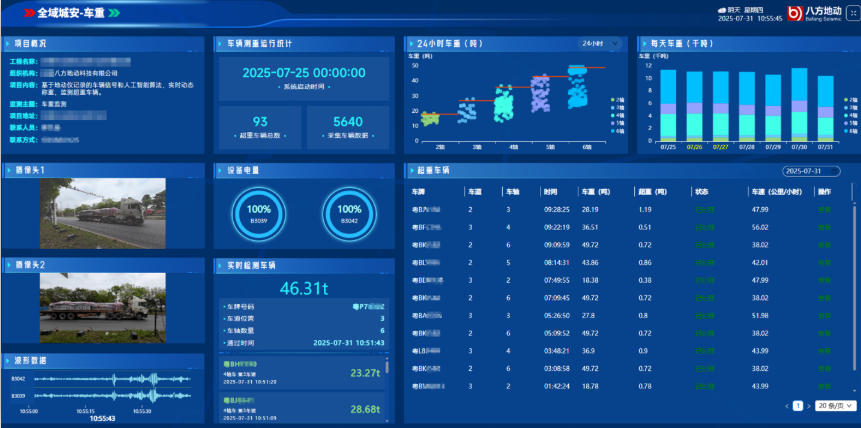Click the weather cloud icon in header
The image size is (861, 428).
722,9
